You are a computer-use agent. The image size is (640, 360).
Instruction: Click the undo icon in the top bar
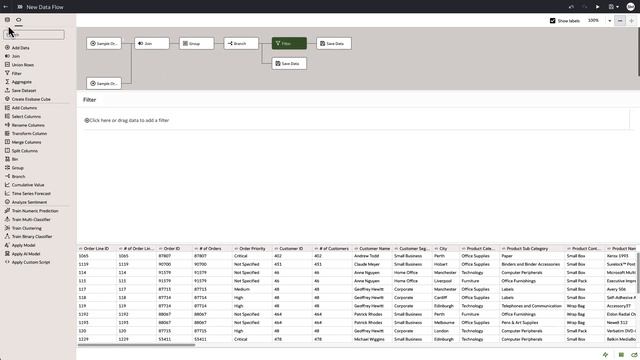571,7
